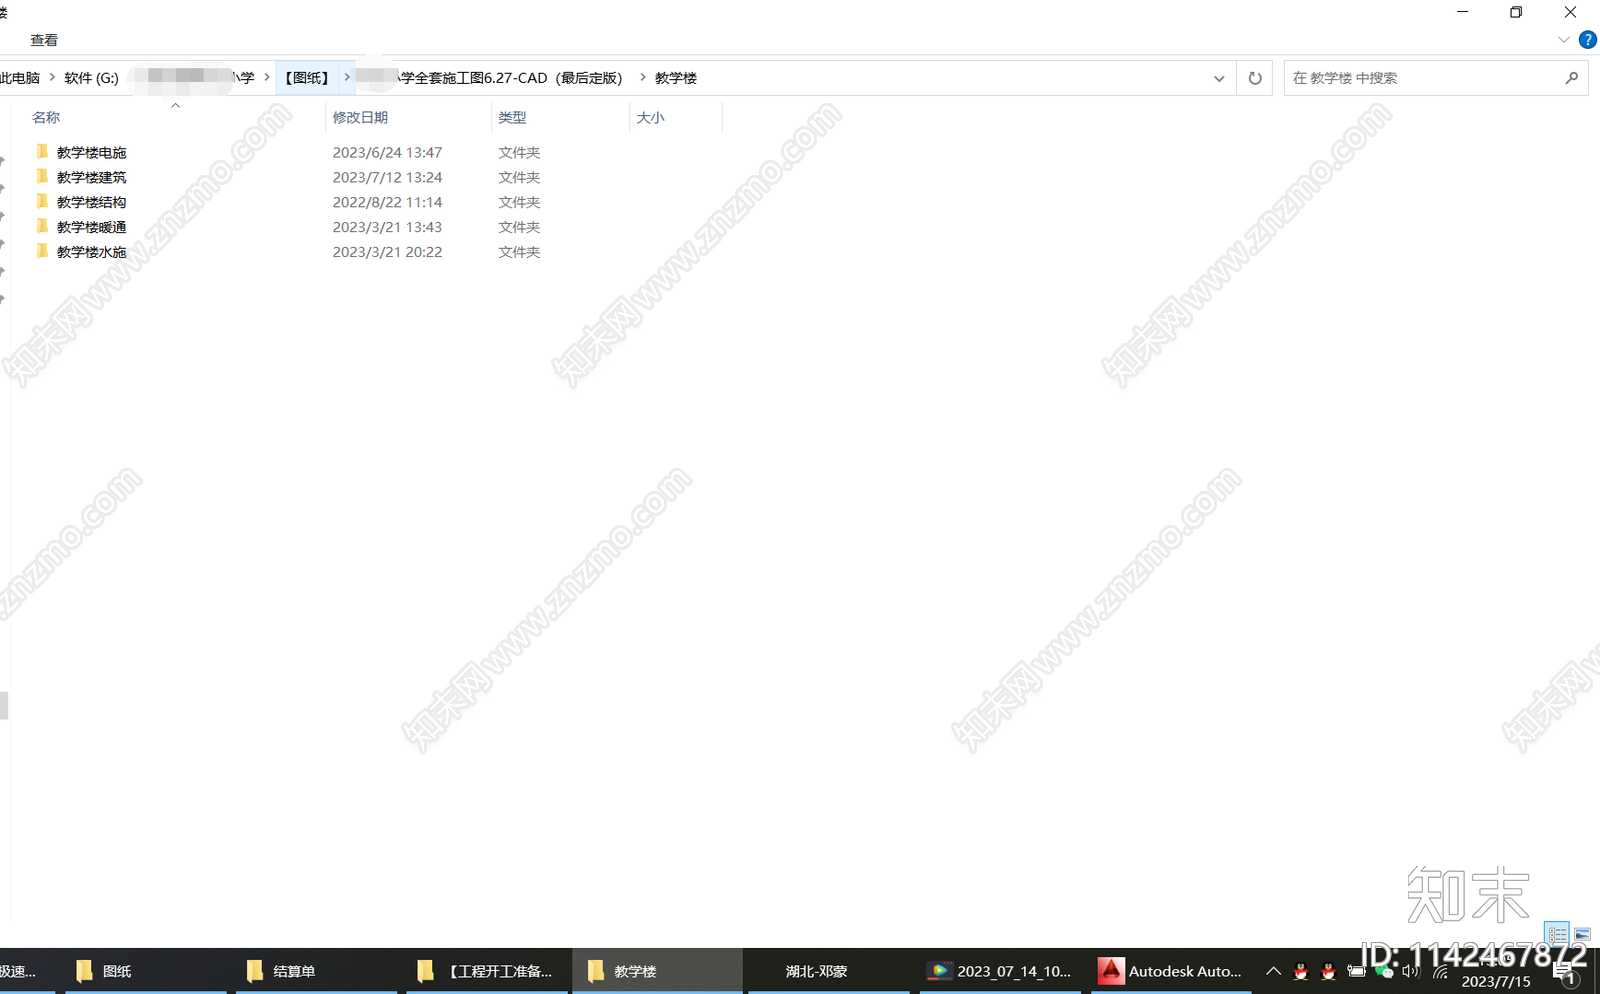Switch to details view layout icon
The image size is (1600, 994).
1557,934
